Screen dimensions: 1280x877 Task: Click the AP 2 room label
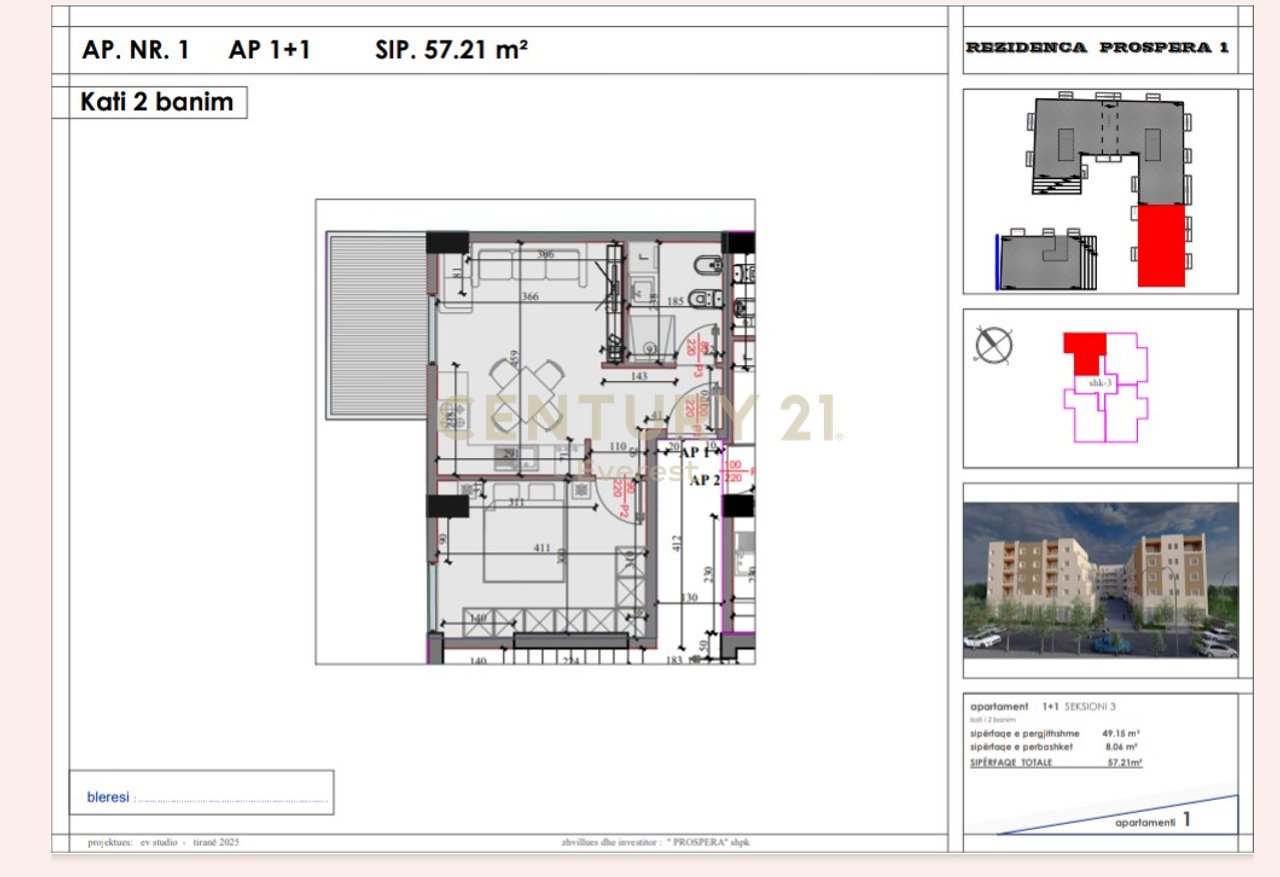pyautogui.click(x=705, y=481)
